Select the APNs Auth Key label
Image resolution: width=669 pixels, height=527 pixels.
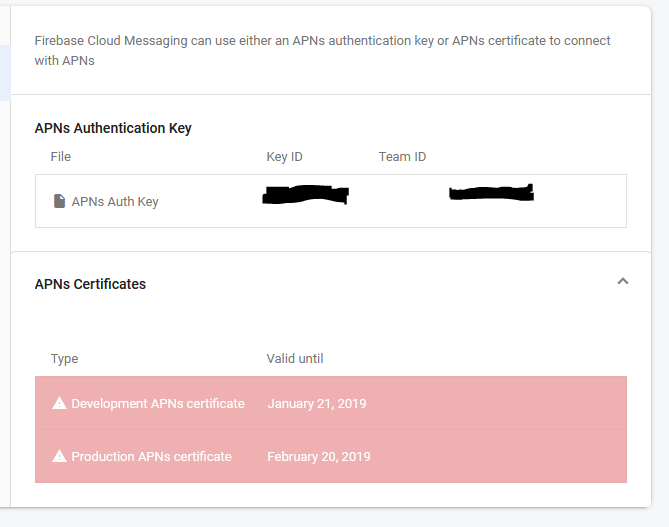(x=115, y=202)
